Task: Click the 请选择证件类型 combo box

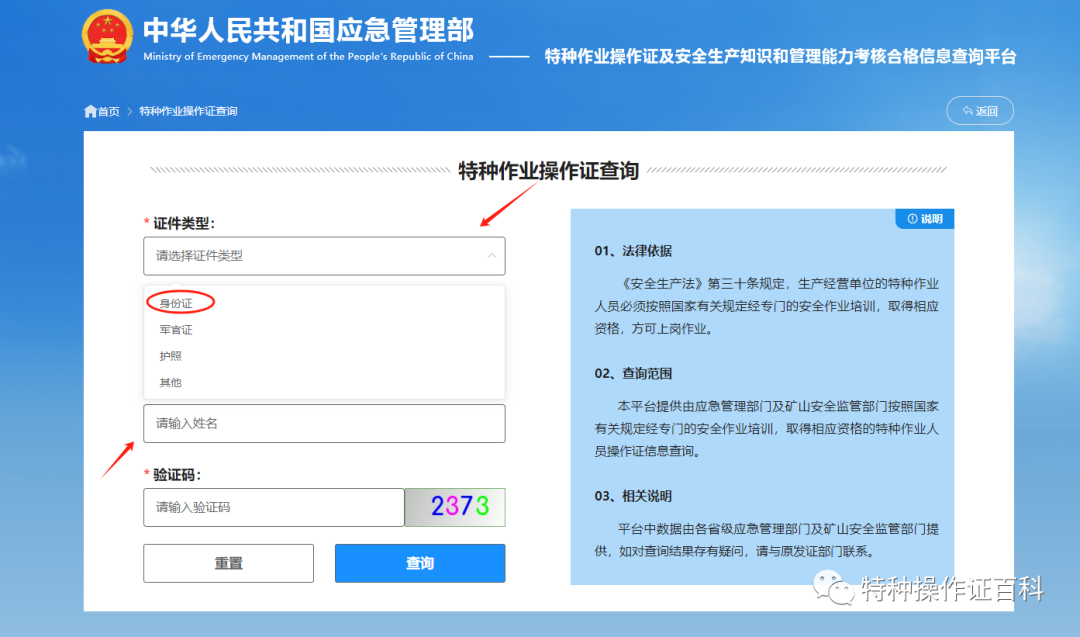Action: click(x=324, y=256)
